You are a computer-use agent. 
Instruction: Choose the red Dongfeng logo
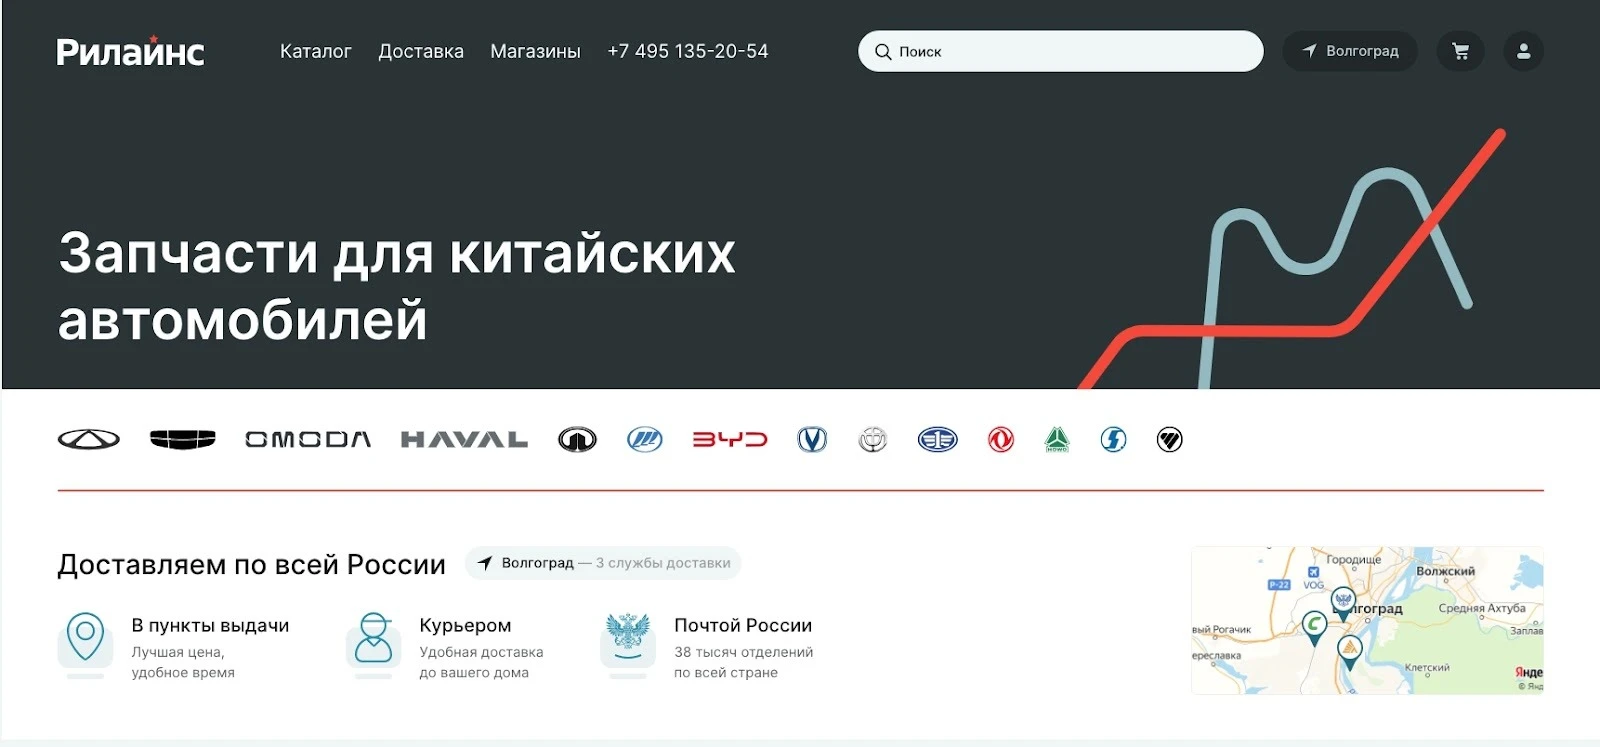[1001, 439]
